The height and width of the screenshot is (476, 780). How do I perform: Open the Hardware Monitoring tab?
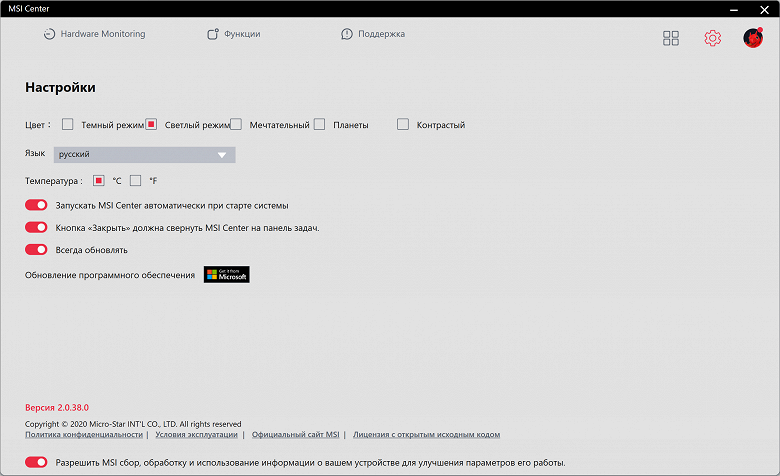click(95, 34)
